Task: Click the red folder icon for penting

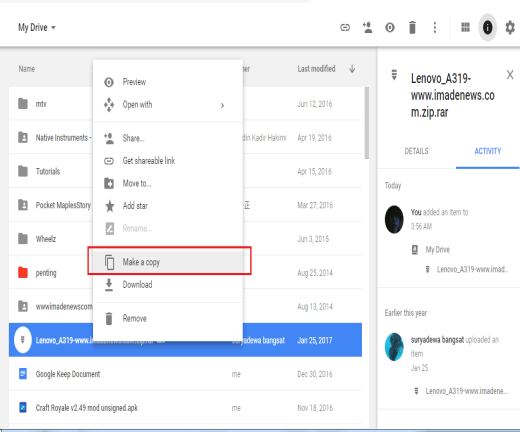Action: [x=23, y=272]
